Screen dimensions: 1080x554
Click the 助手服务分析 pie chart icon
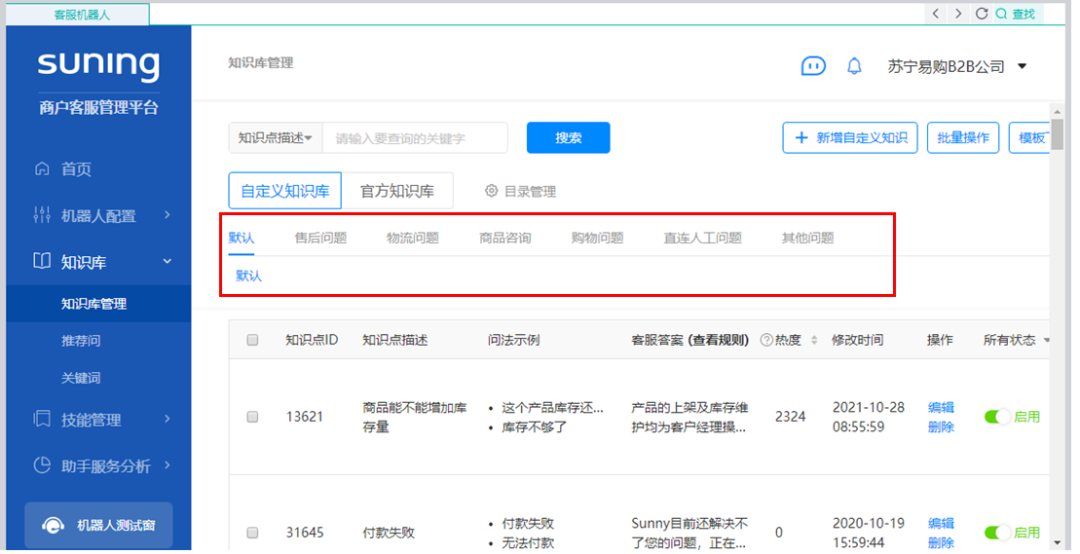point(42,465)
